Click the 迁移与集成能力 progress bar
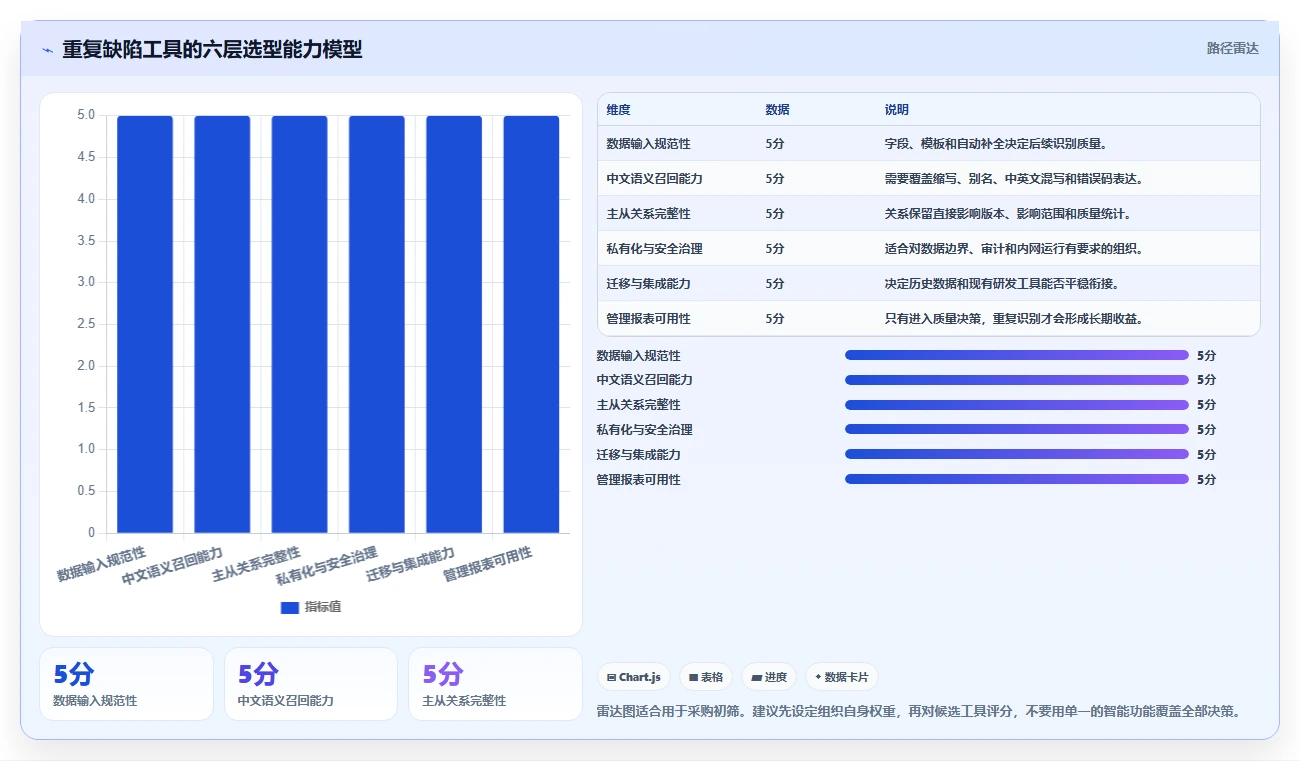The width and height of the screenshot is (1300, 761). (x=1017, y=454)
